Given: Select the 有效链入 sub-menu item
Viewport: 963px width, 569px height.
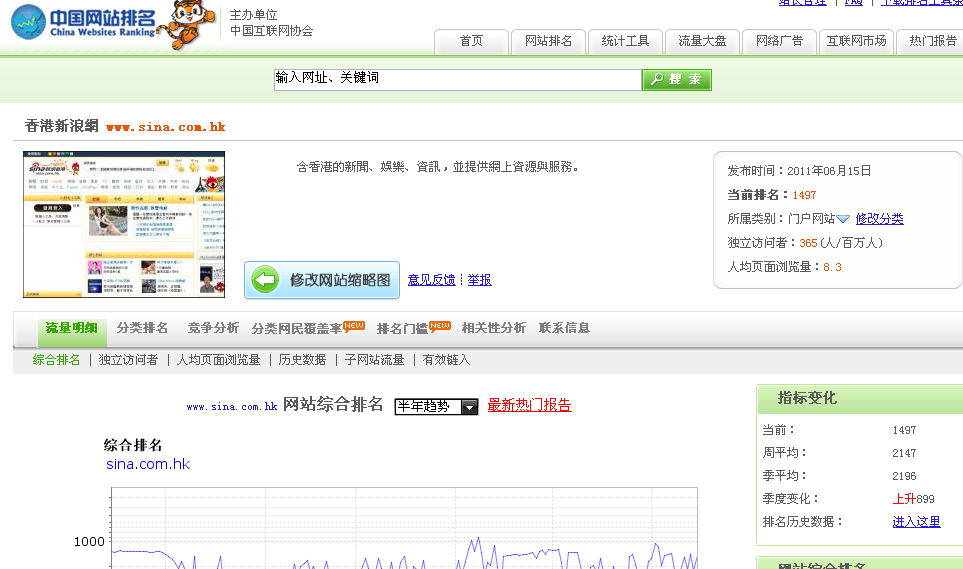Looking at the screenshot, I should click(446, 360).
